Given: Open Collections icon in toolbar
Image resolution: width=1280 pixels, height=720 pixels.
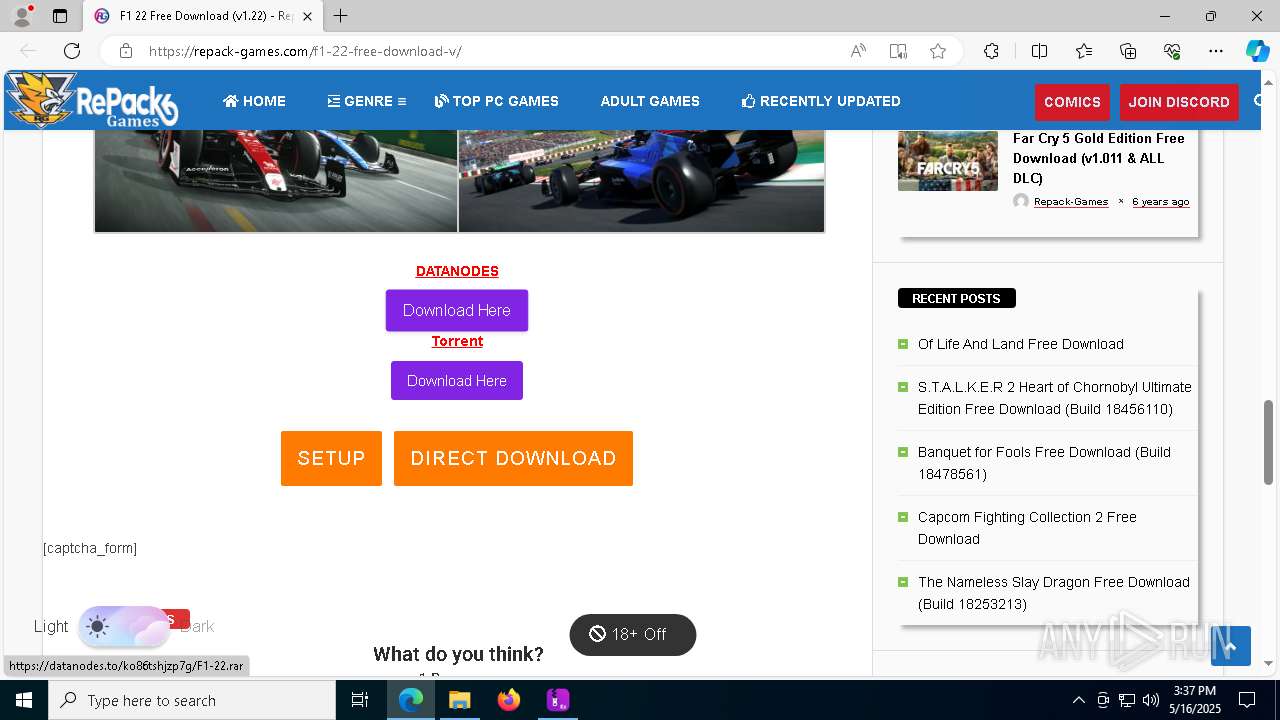Looking at the screenshot, I should click(x=1128, y=51).
